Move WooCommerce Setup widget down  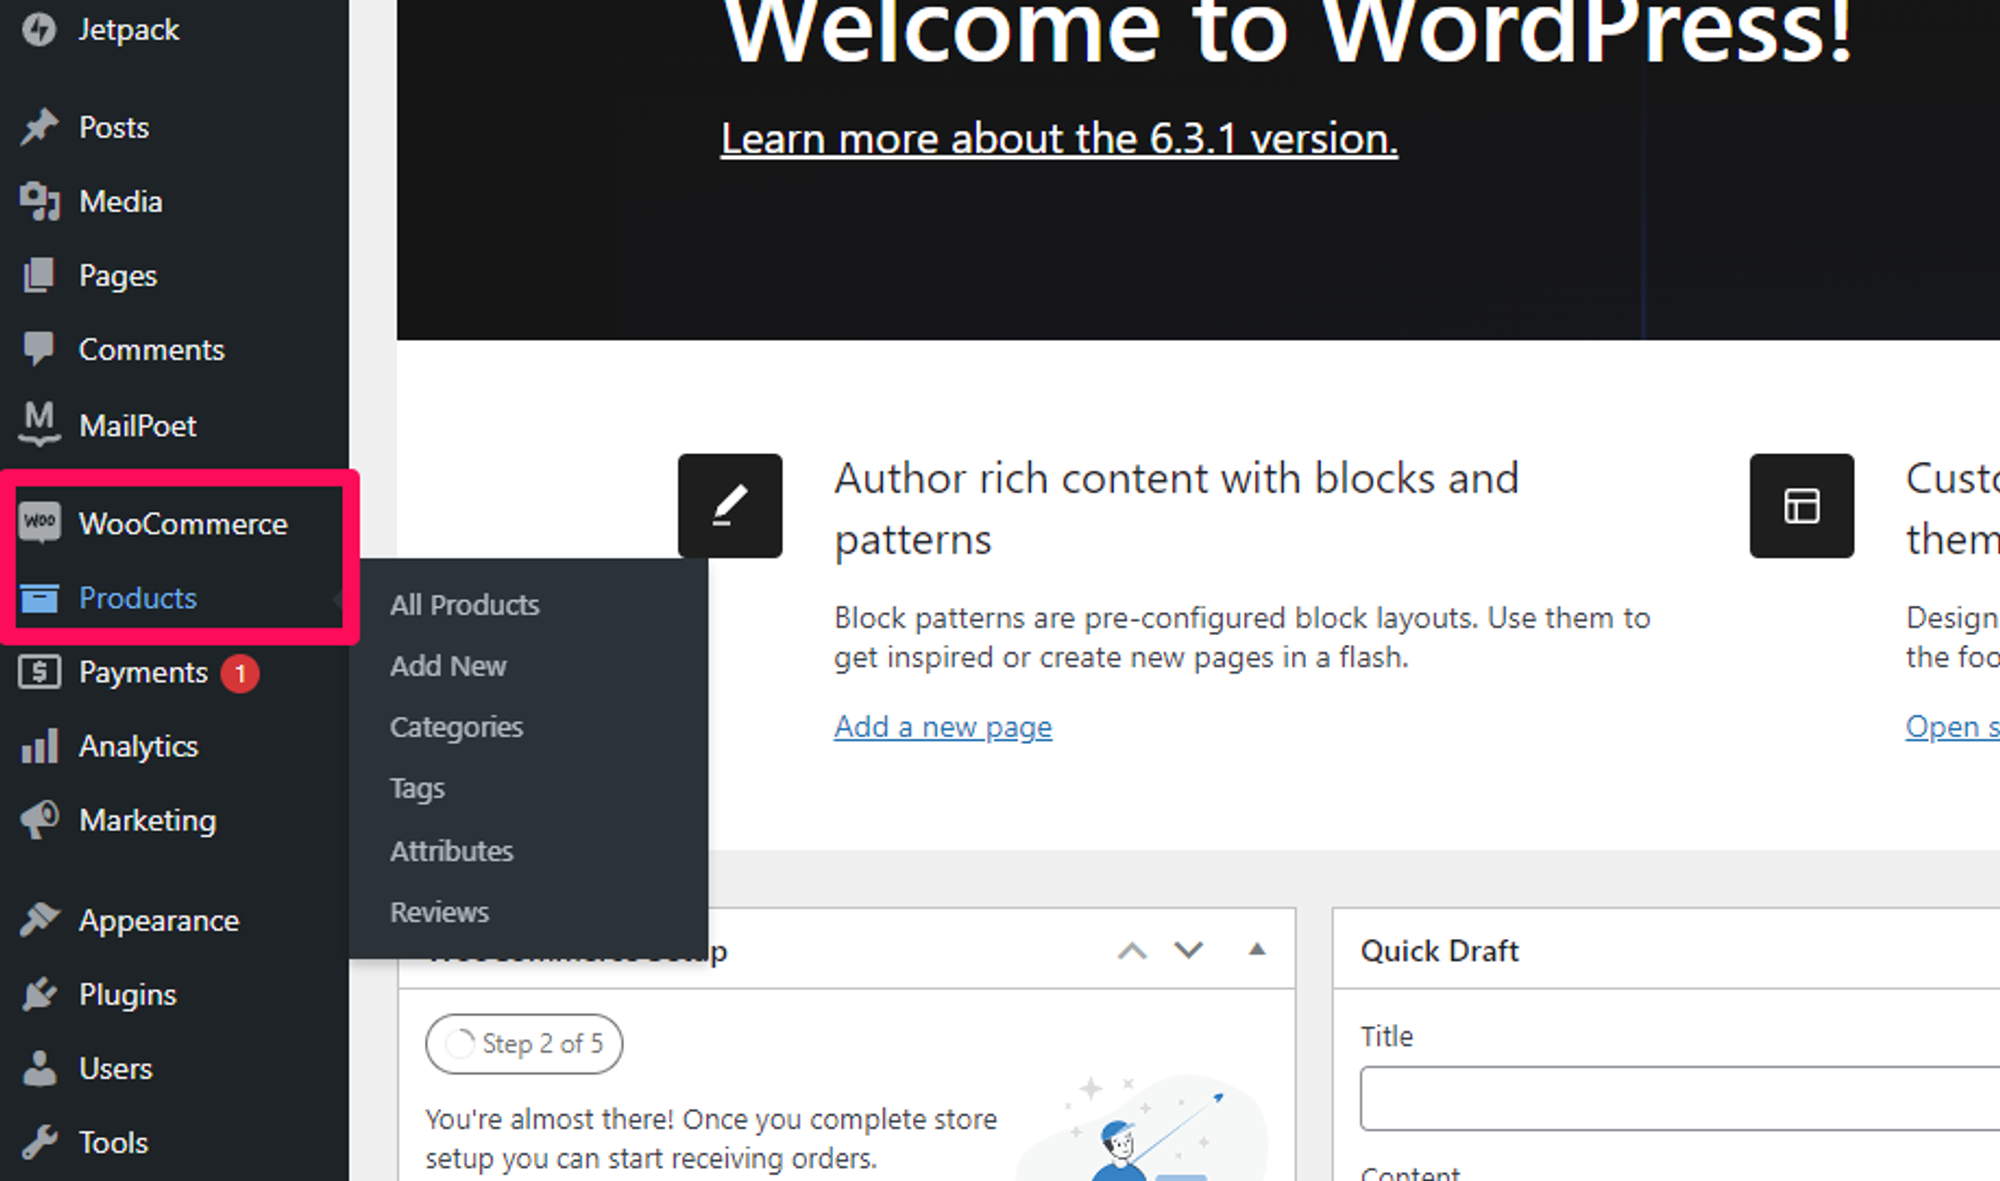click(x=1188, y=951)
